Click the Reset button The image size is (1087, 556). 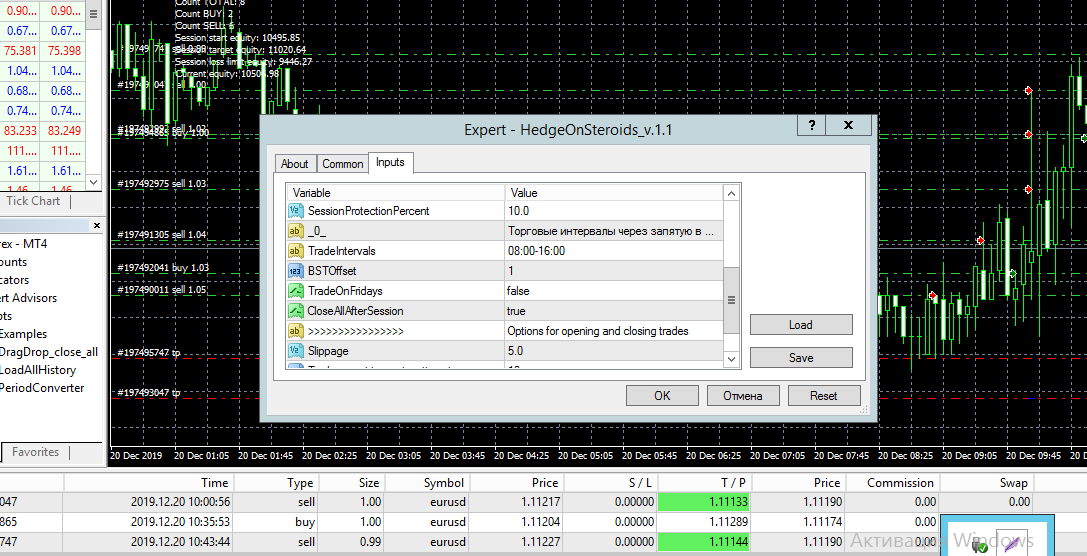tap(824, 396)
